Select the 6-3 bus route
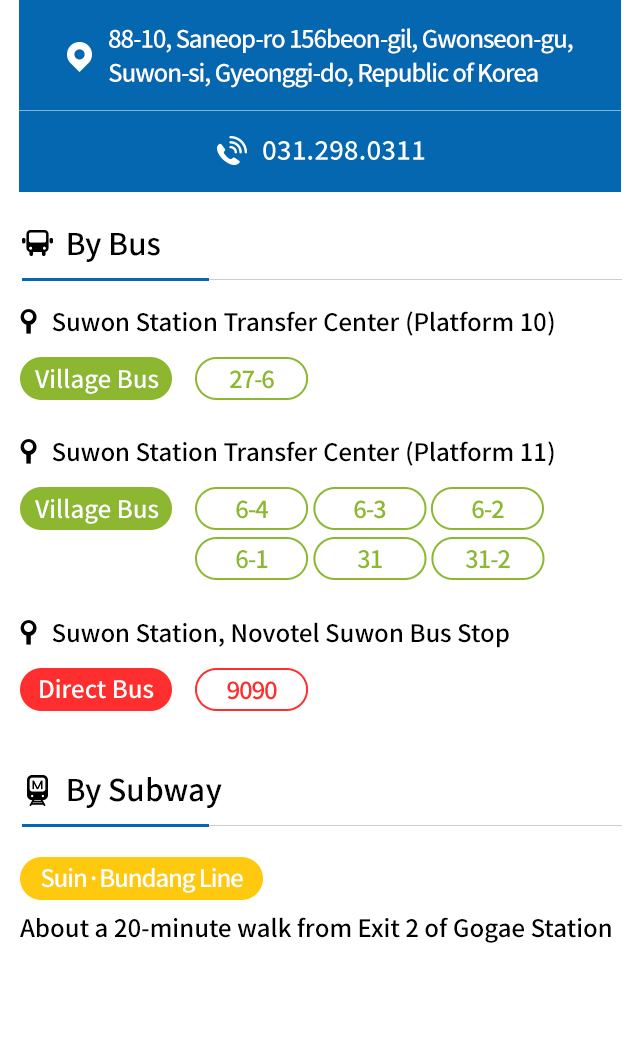Image resolution: width=640 pixels, height=1037 pixels. click(x=370, y=509)
